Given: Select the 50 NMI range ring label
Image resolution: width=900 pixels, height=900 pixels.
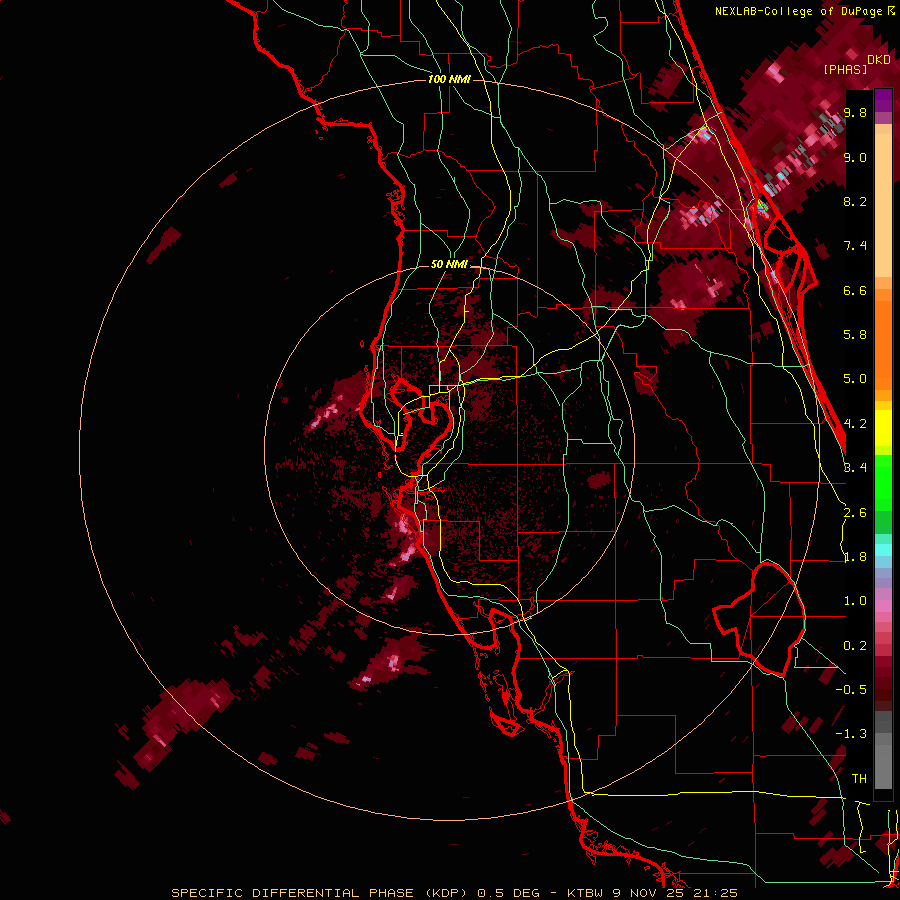Looking at the screenshot, I should point(449,264).
